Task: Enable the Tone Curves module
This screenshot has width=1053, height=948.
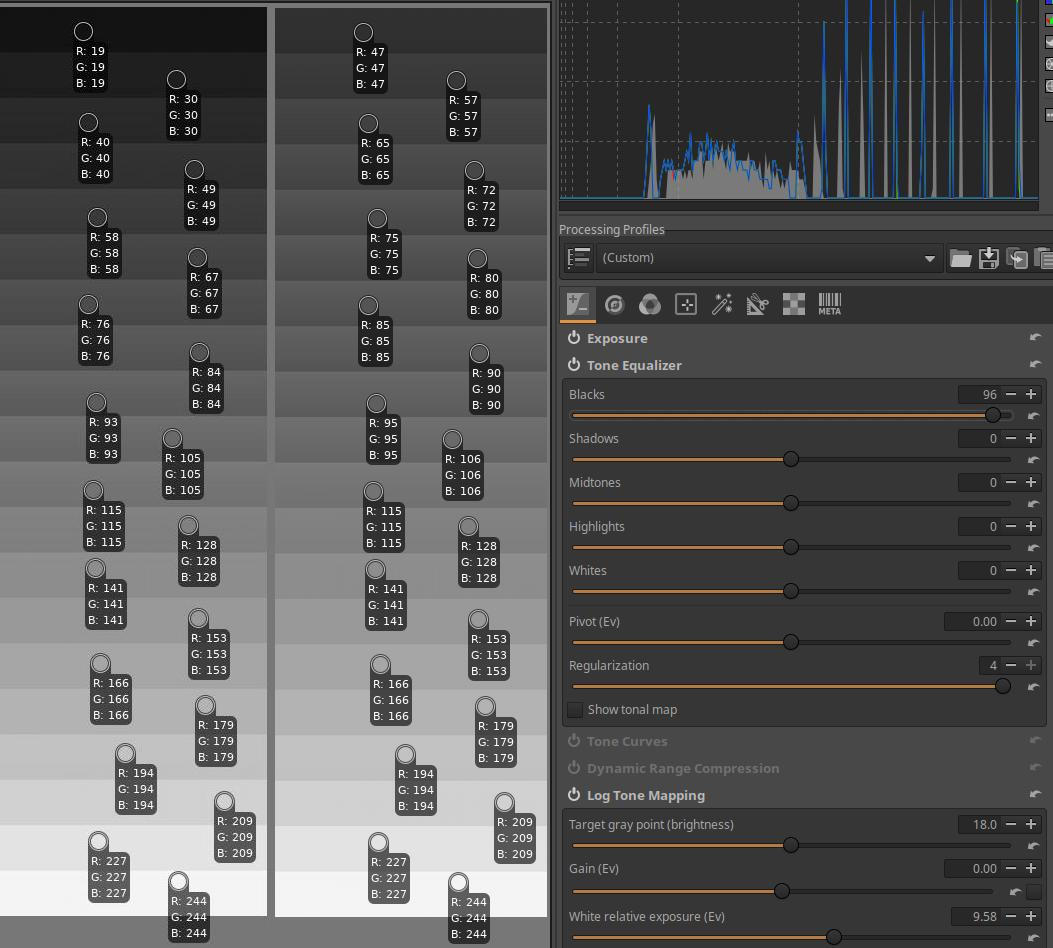Action: click(x=574, y=741)
